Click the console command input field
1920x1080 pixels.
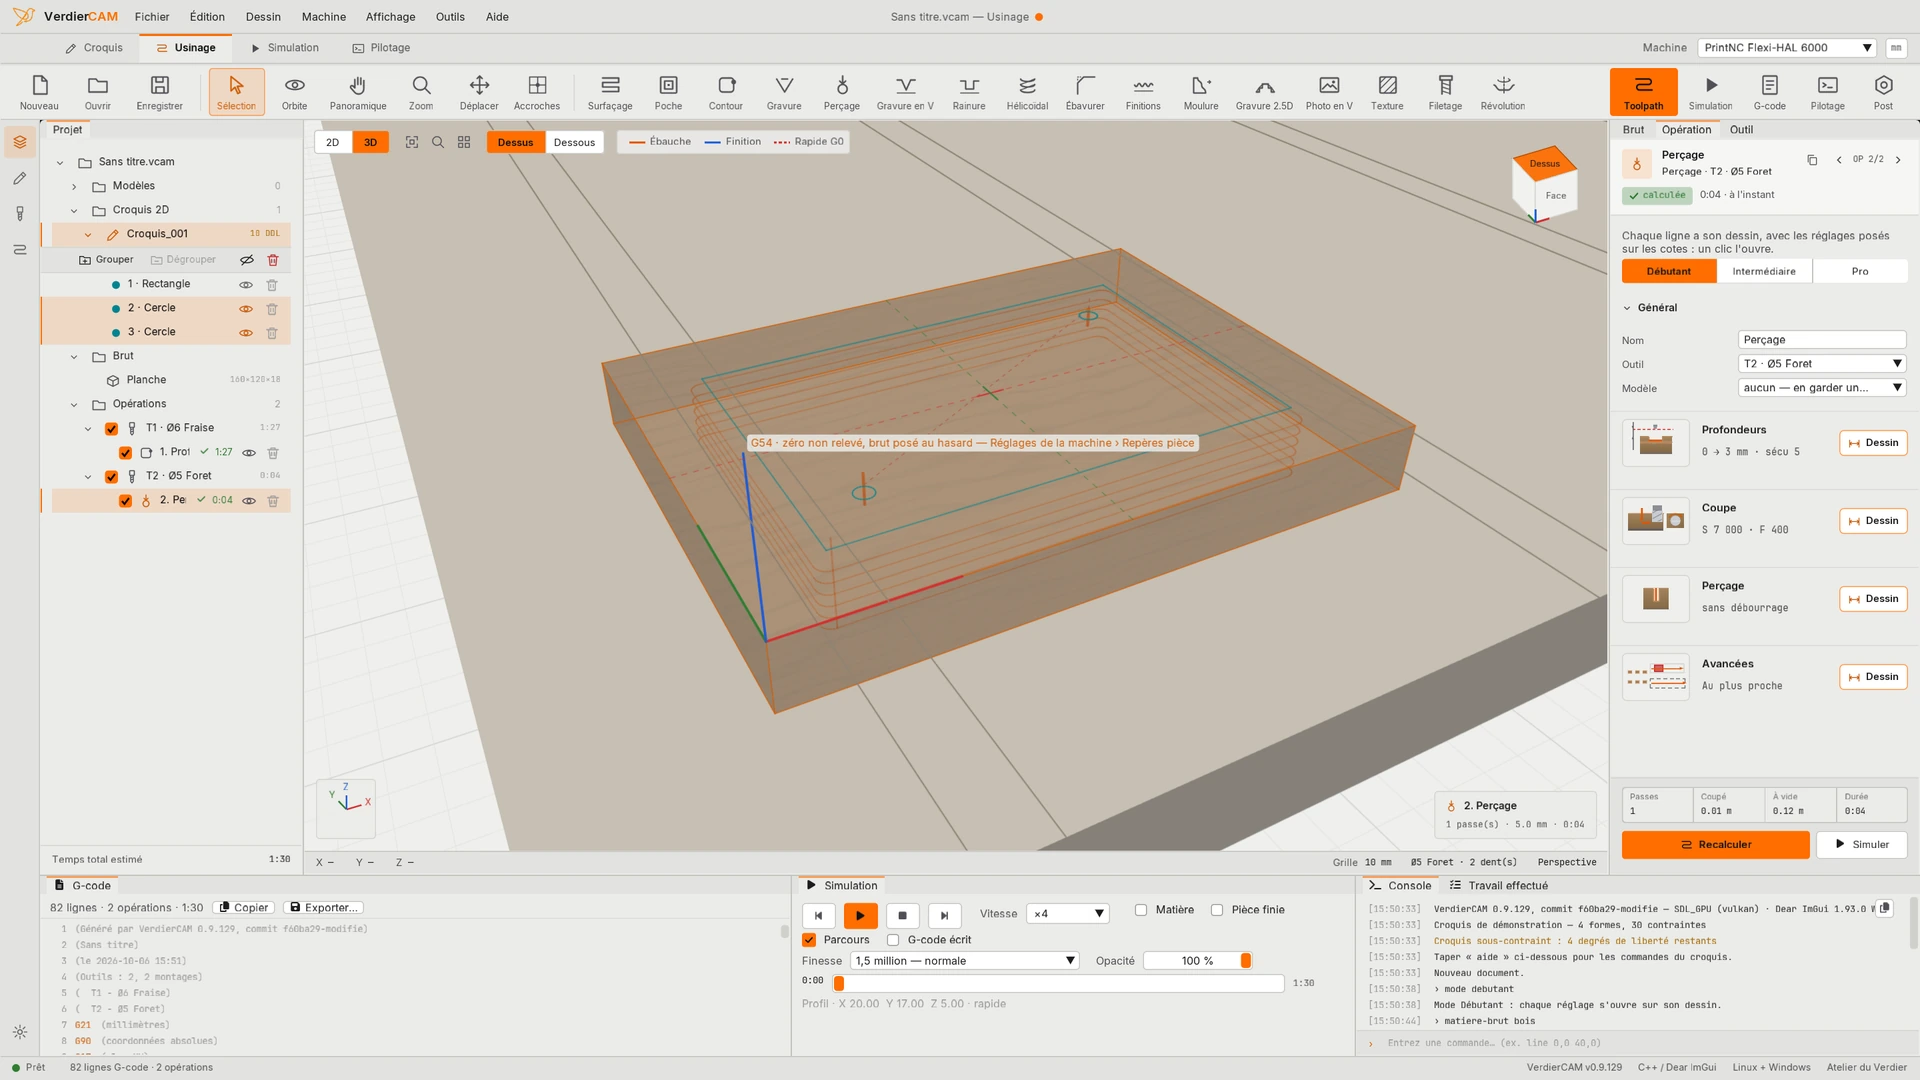[x=1638, y=1043]
